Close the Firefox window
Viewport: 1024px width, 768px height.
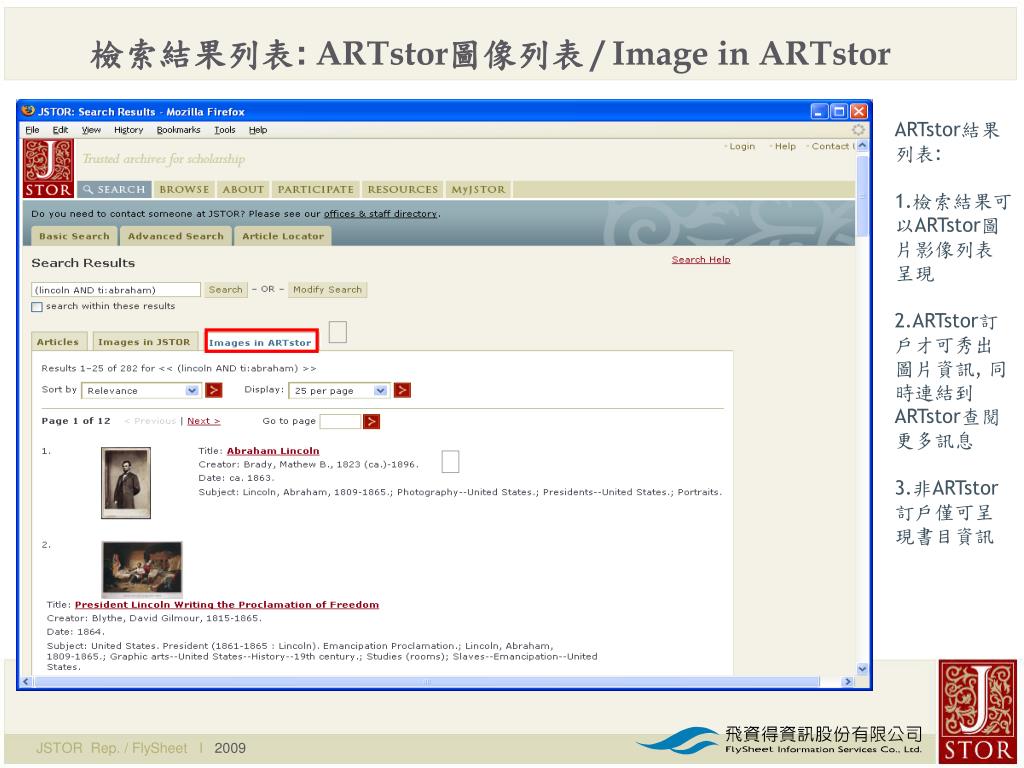pos(859,111)
